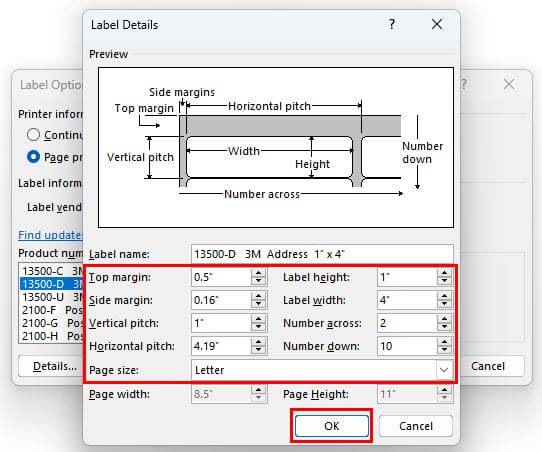Click the Number down value field
This screenshot has width=542, height=452.
pos(407,346)
